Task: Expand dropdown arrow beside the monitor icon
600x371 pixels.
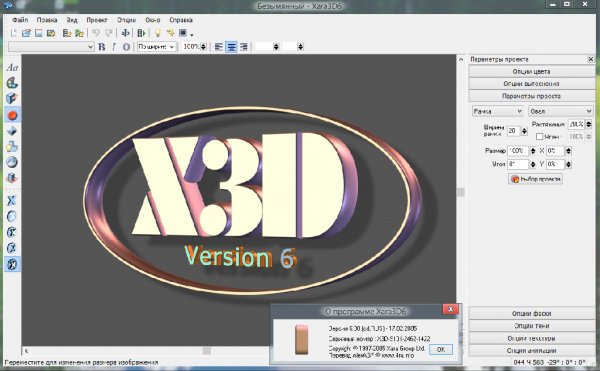Action: (x=192, y=35)
